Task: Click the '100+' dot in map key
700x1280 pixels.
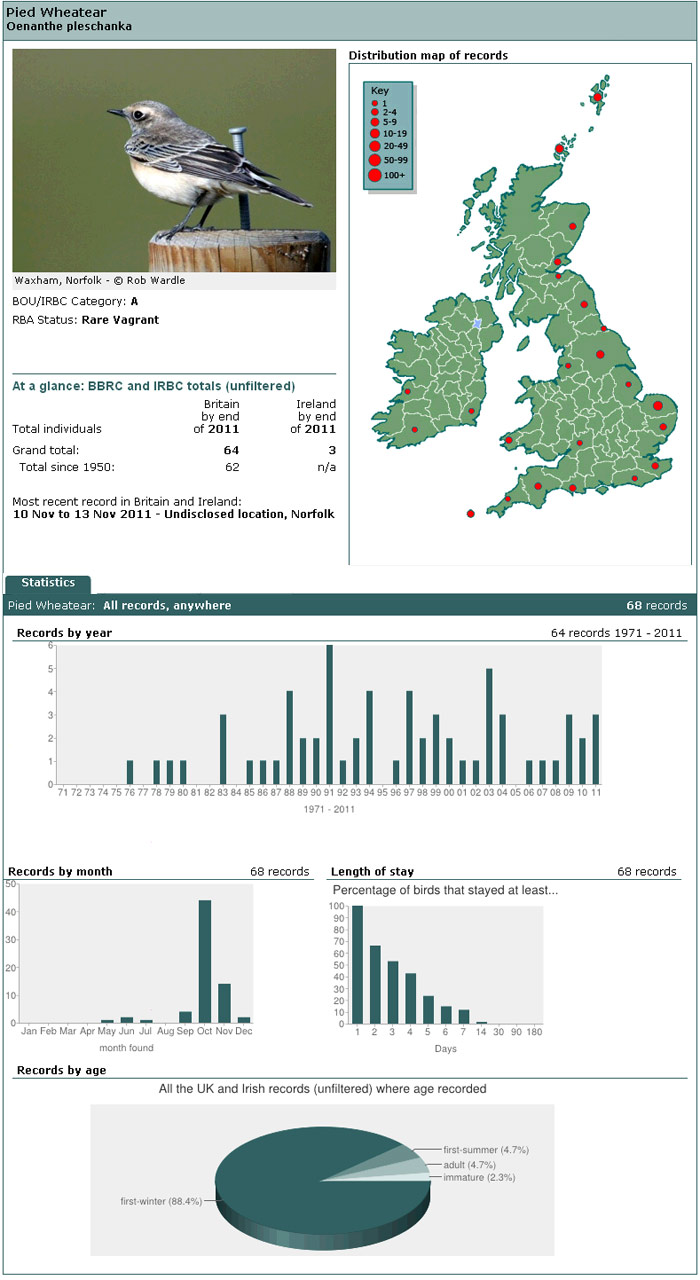Action: [374, 176]
